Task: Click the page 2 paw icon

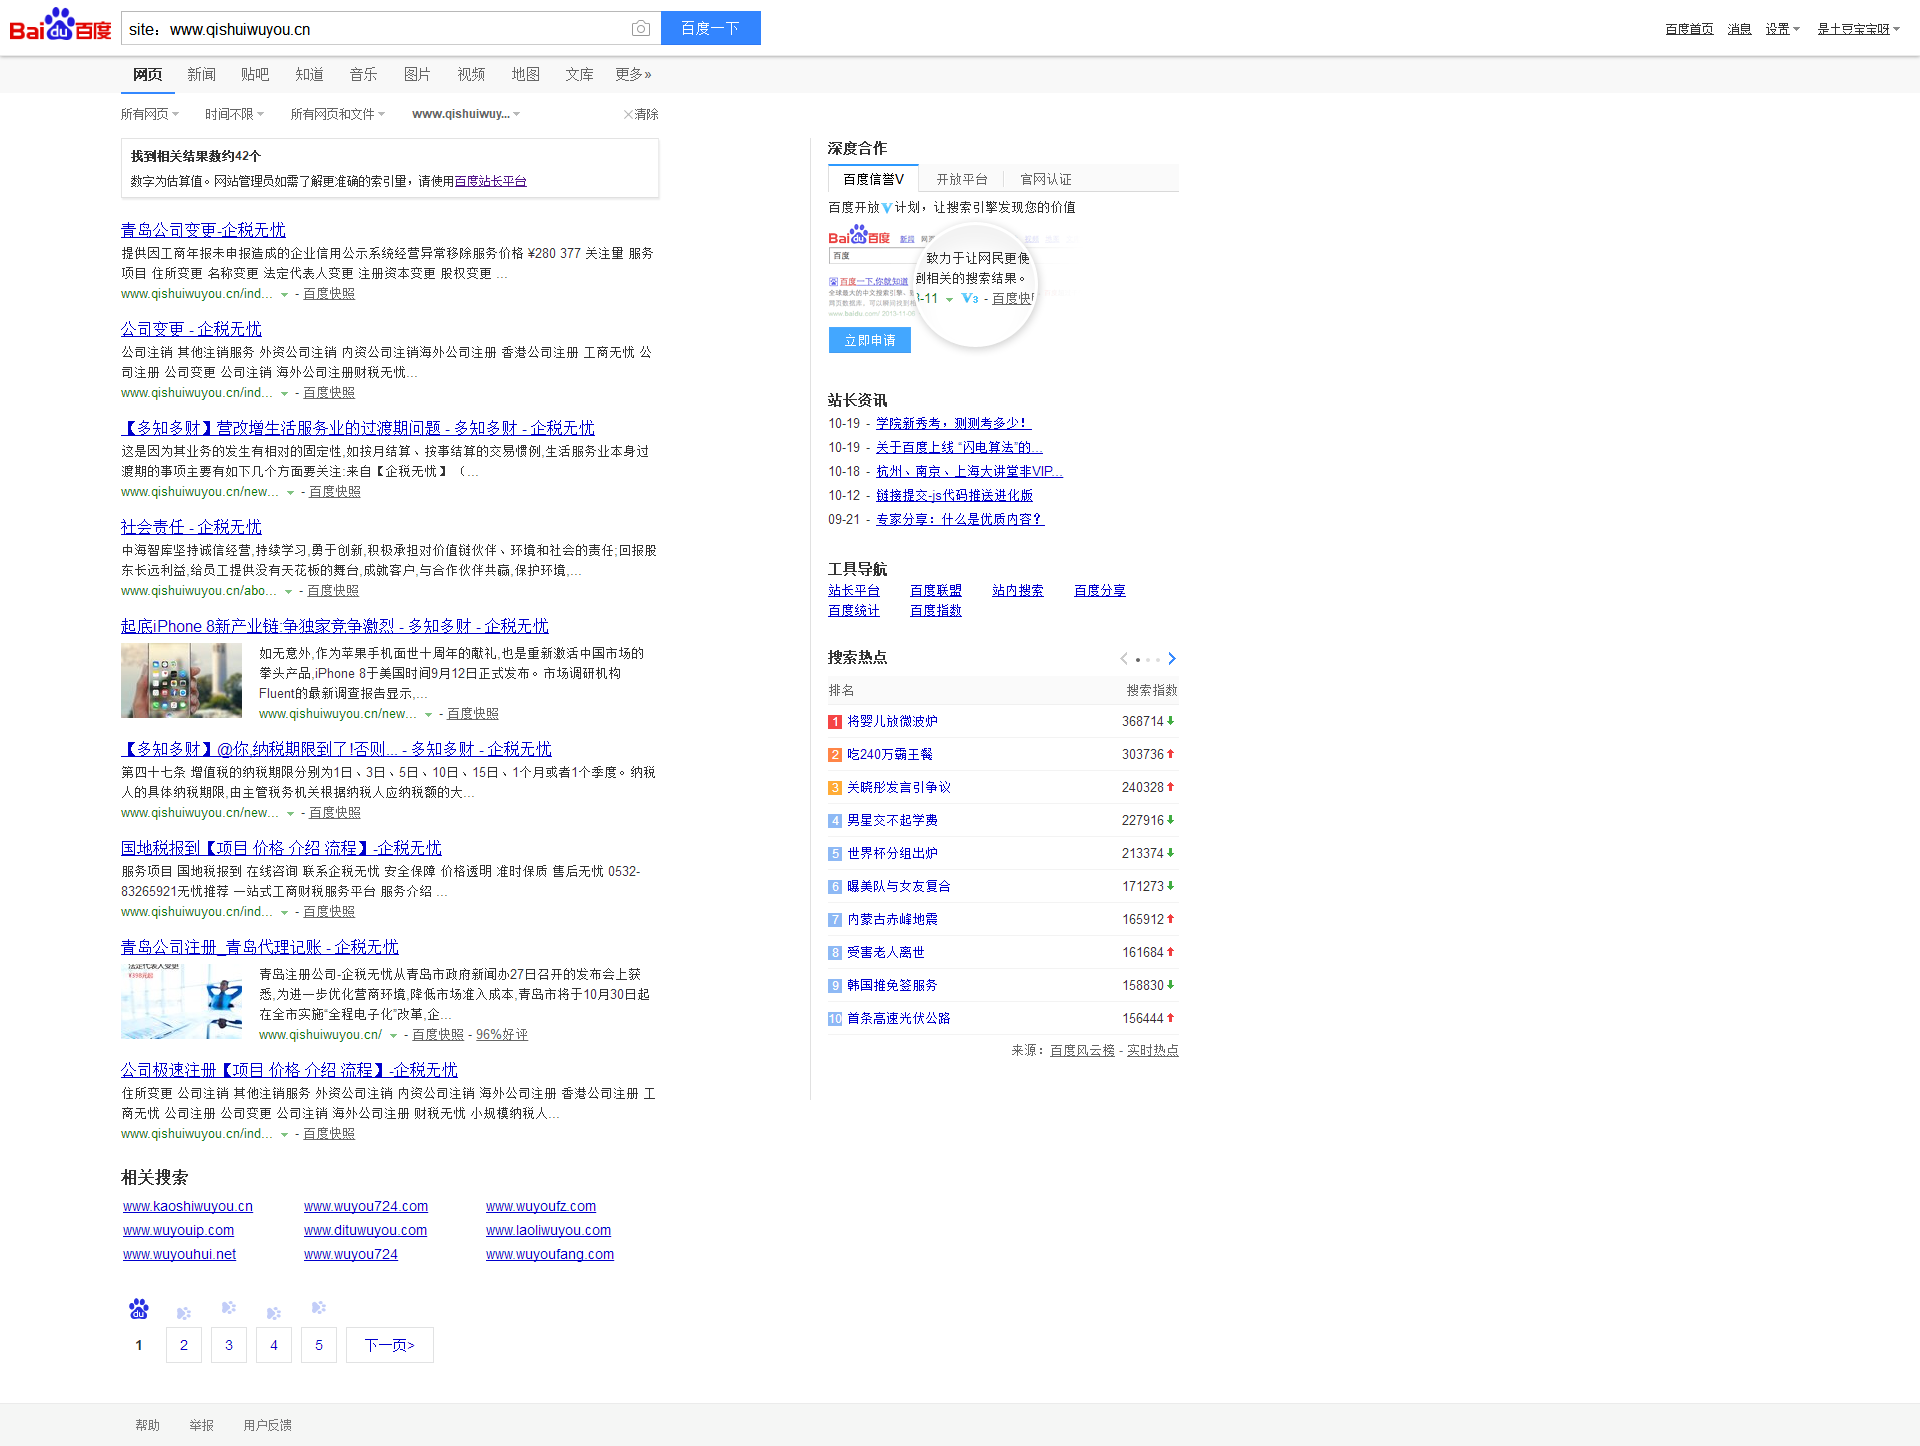Action: coord(184,1313)
